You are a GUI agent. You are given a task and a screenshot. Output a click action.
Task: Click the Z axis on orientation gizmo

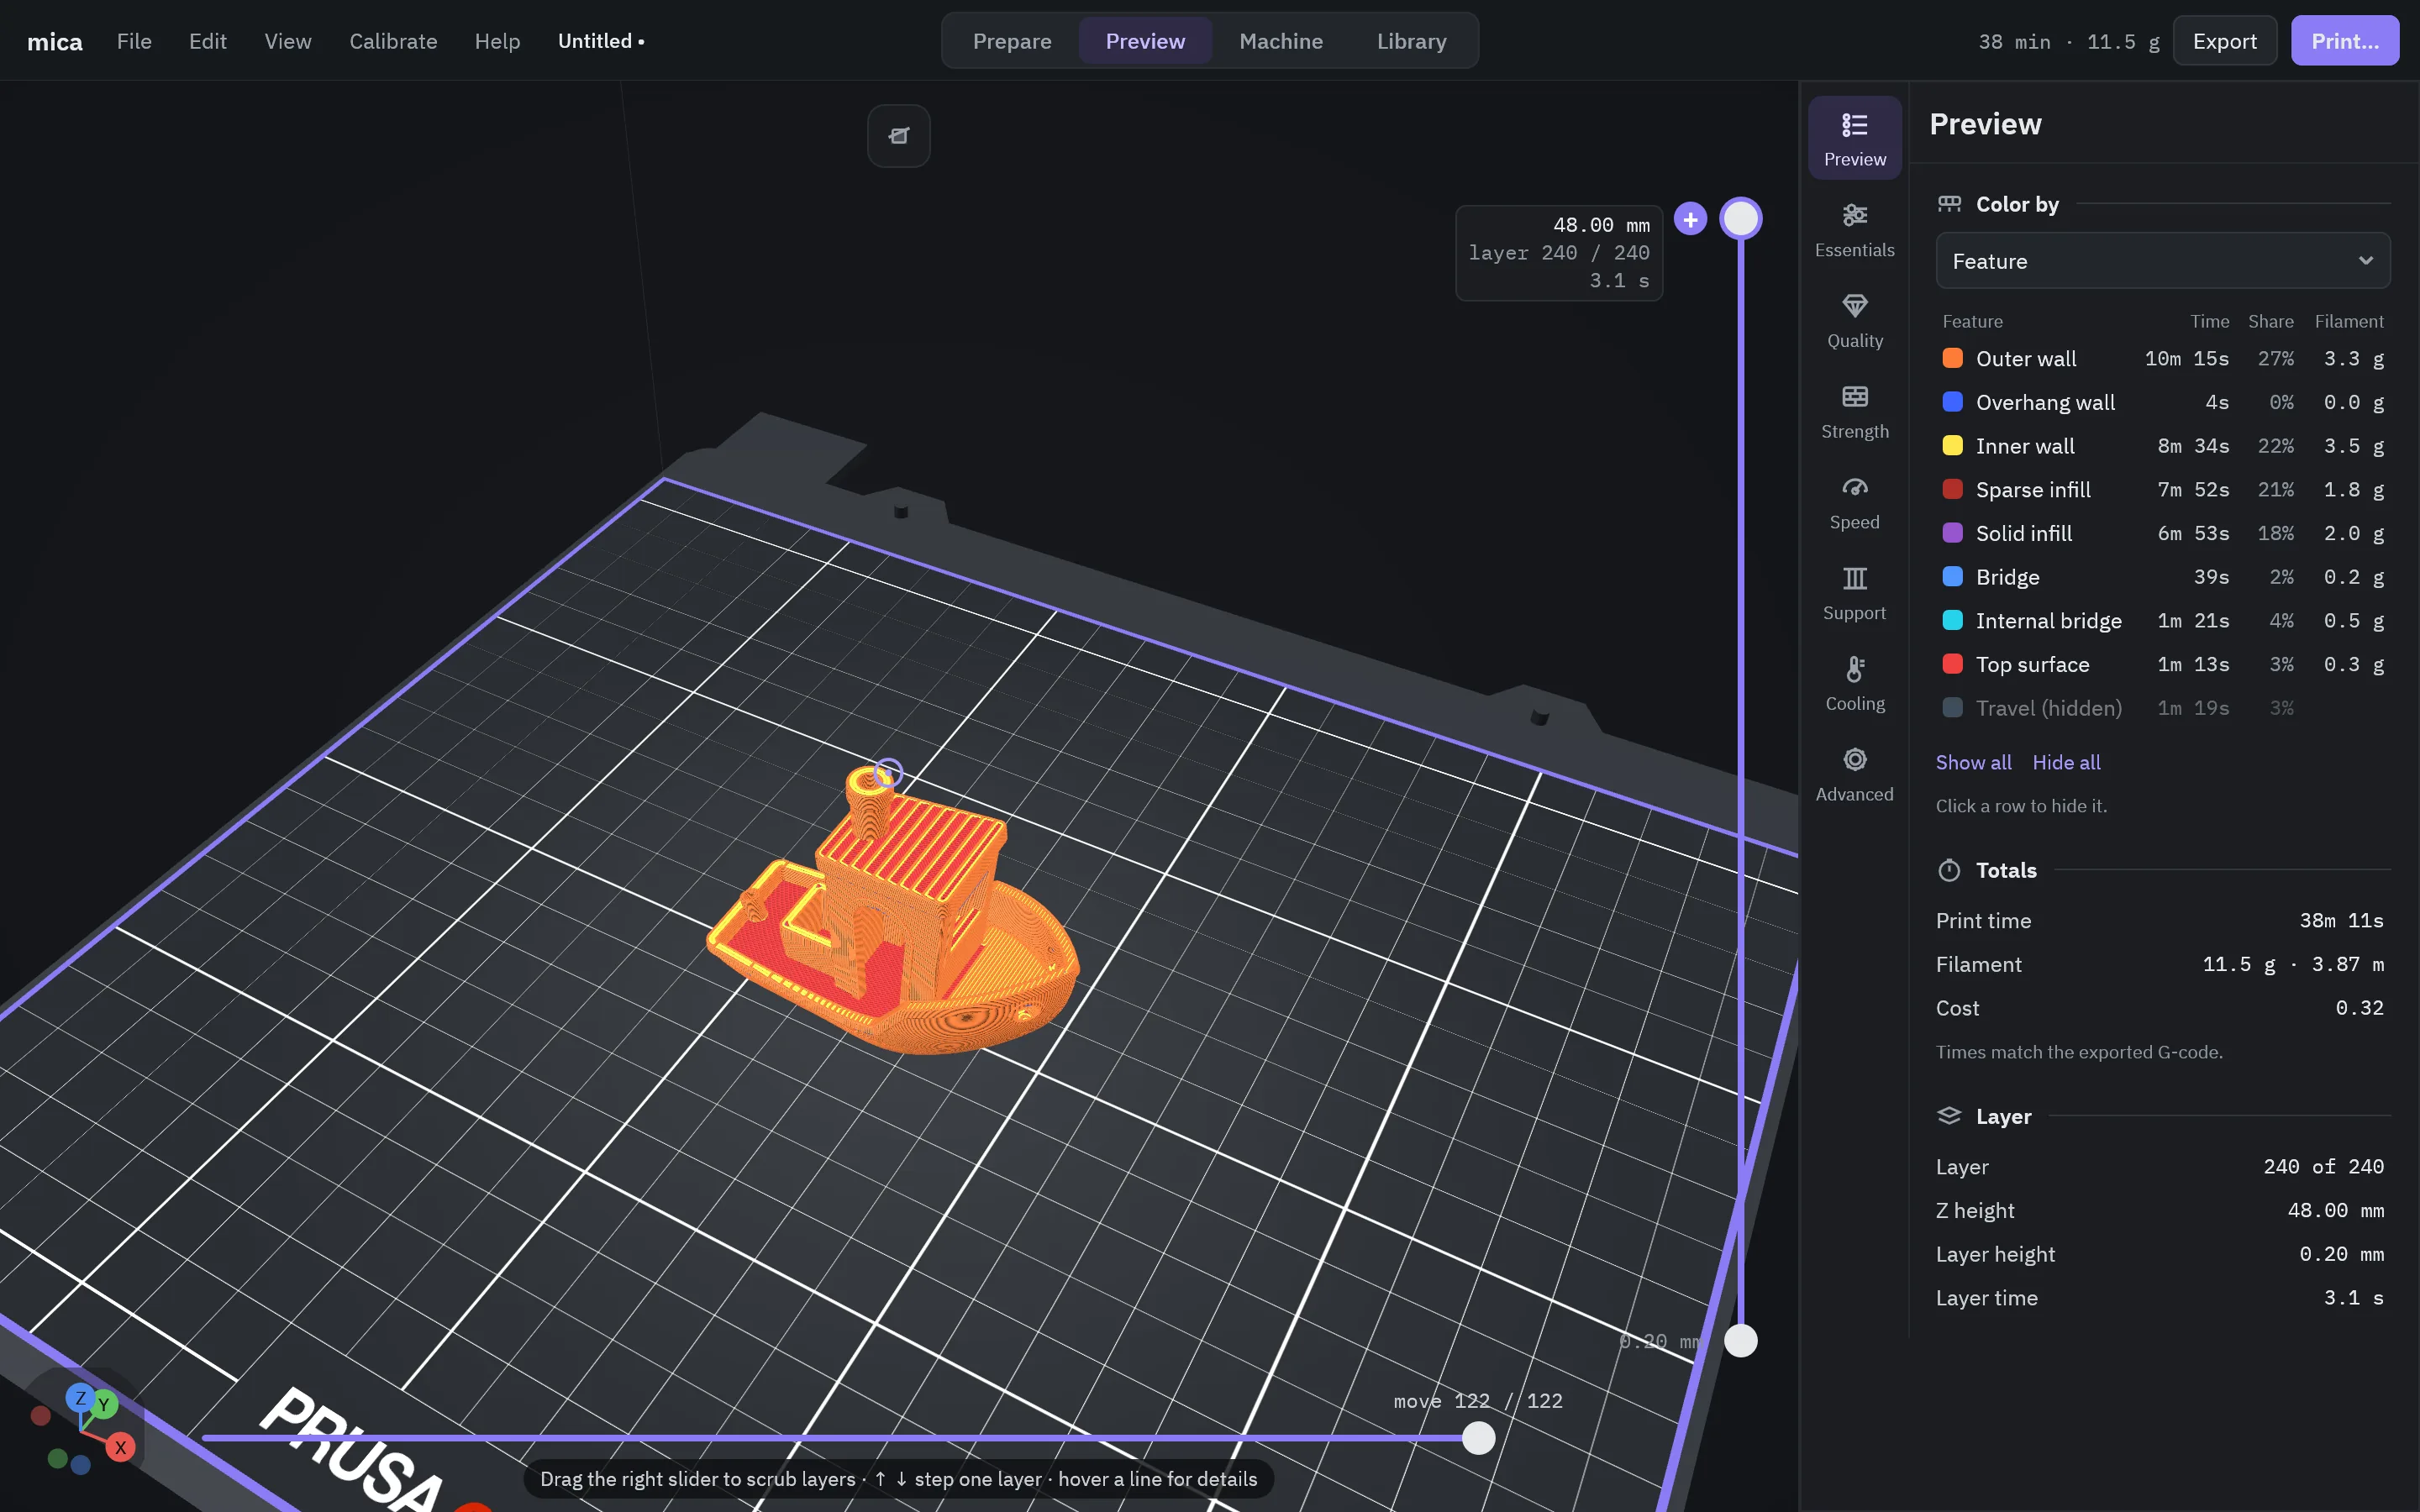(80, 1398)
